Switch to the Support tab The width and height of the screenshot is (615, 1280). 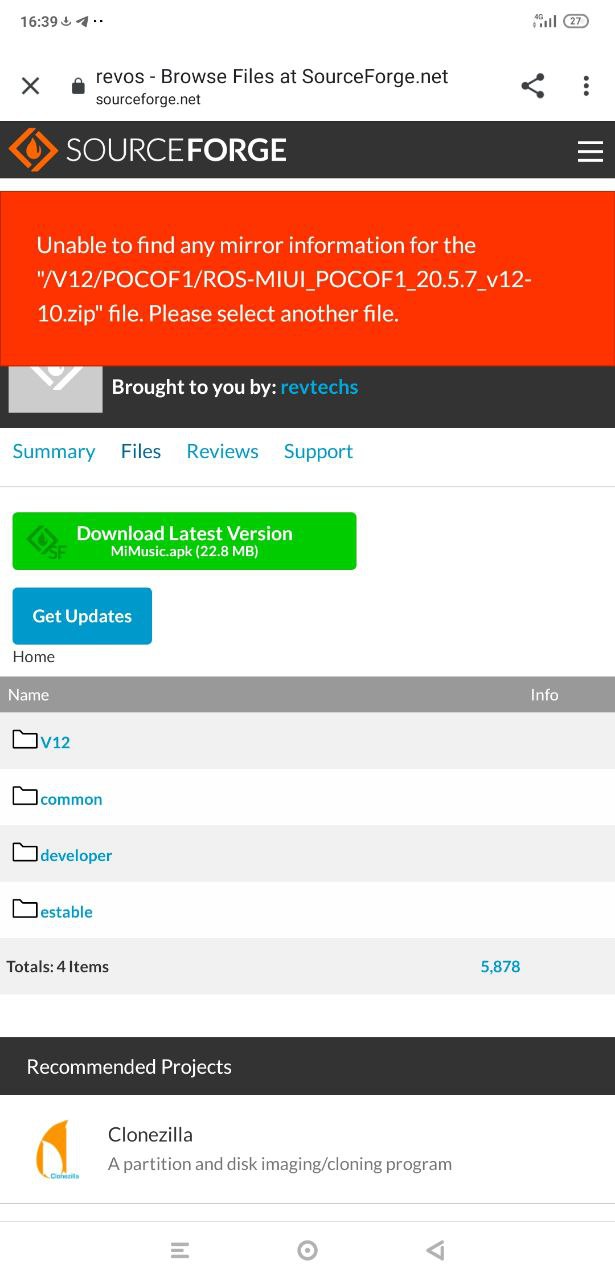coord(318,451)
